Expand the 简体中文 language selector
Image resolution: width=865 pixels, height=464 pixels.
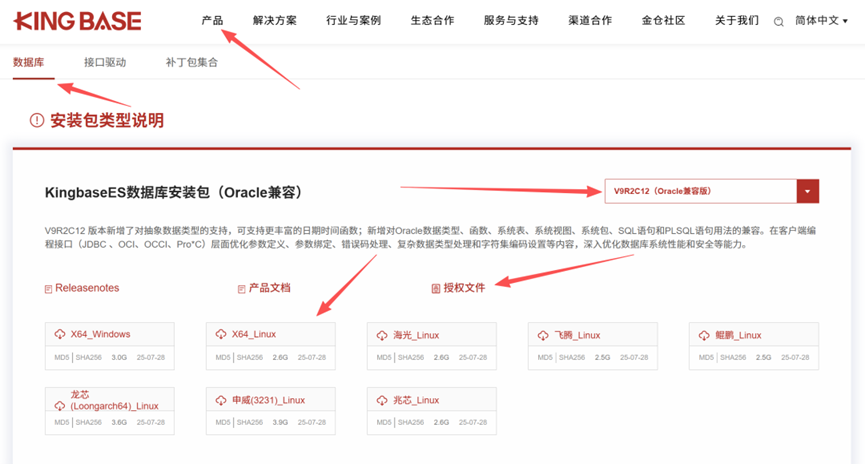pos(821,20)
